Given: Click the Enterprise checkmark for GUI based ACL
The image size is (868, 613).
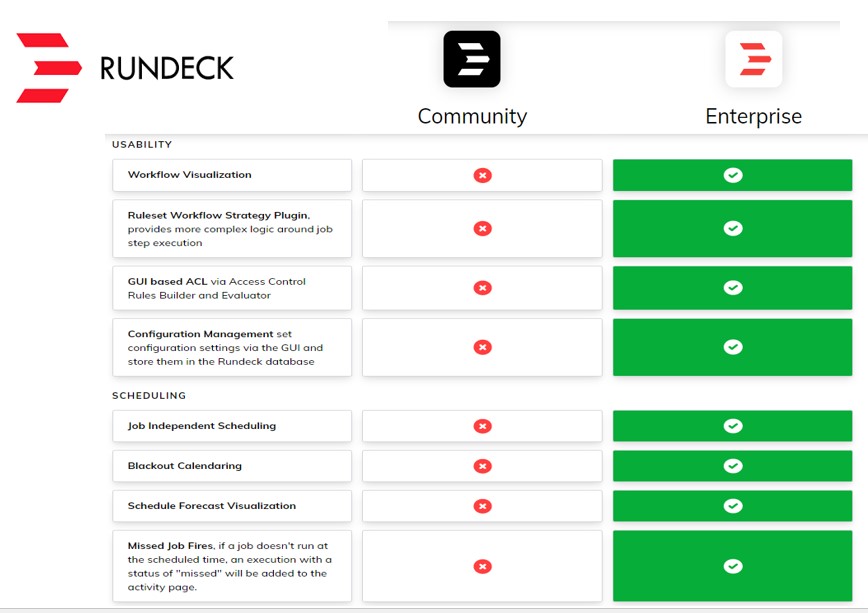Looking at the screenshot, I should click(733, 288).
